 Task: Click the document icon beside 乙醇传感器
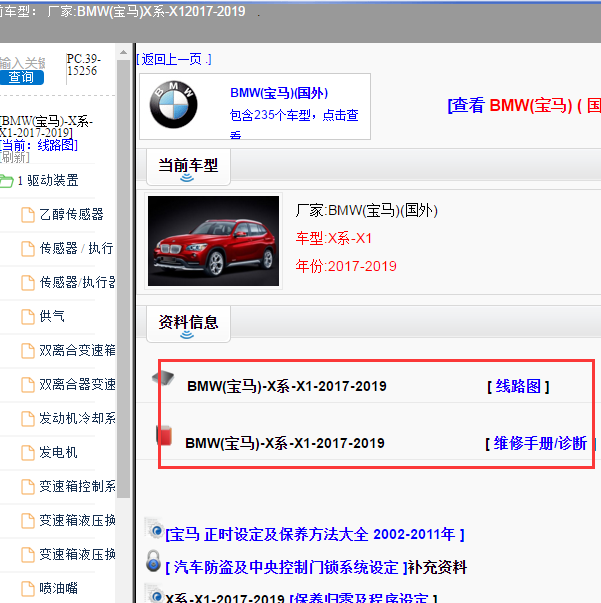(28, 215)
